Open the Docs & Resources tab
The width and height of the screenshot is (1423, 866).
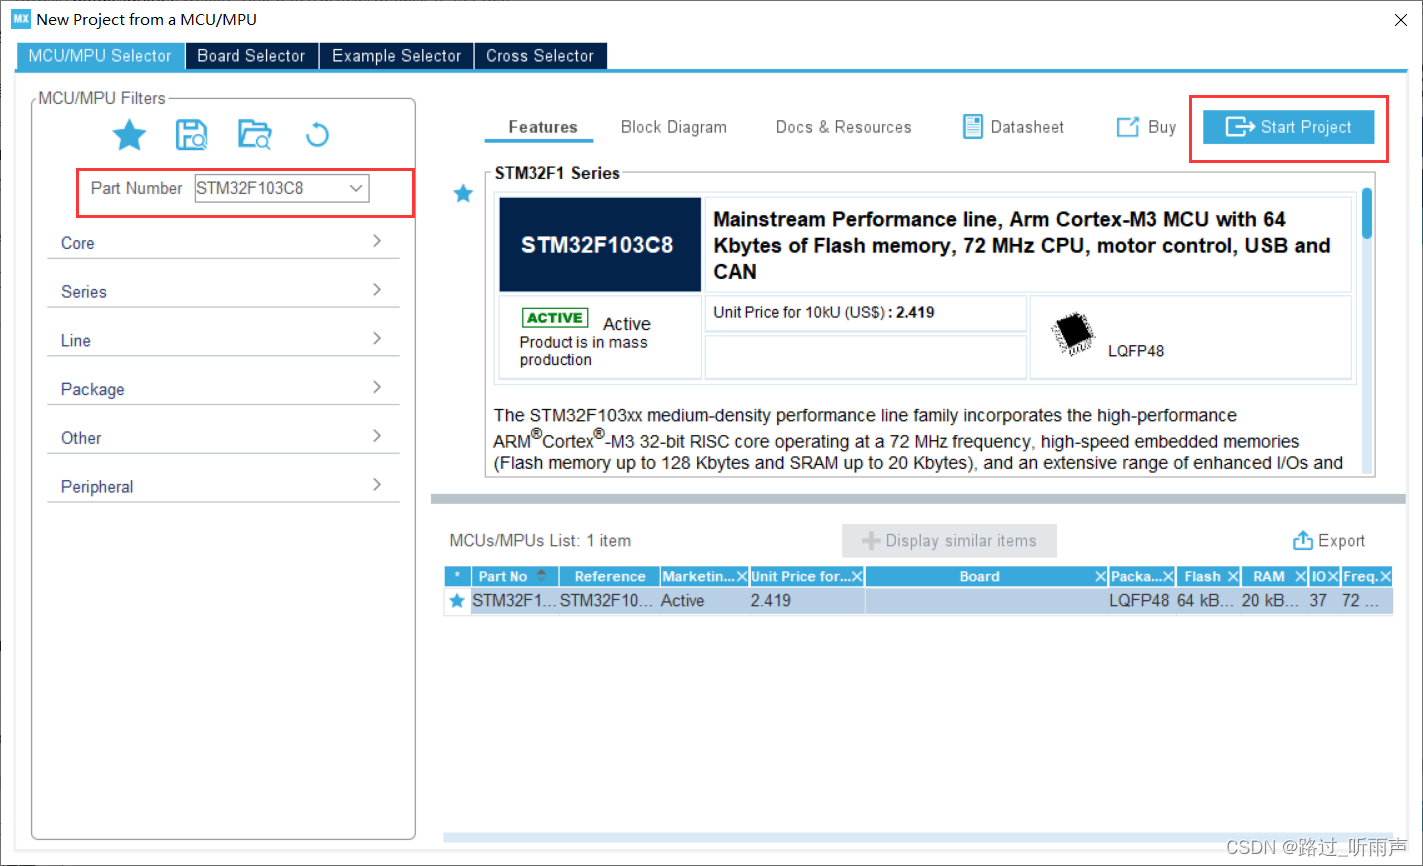coord(844,127)
